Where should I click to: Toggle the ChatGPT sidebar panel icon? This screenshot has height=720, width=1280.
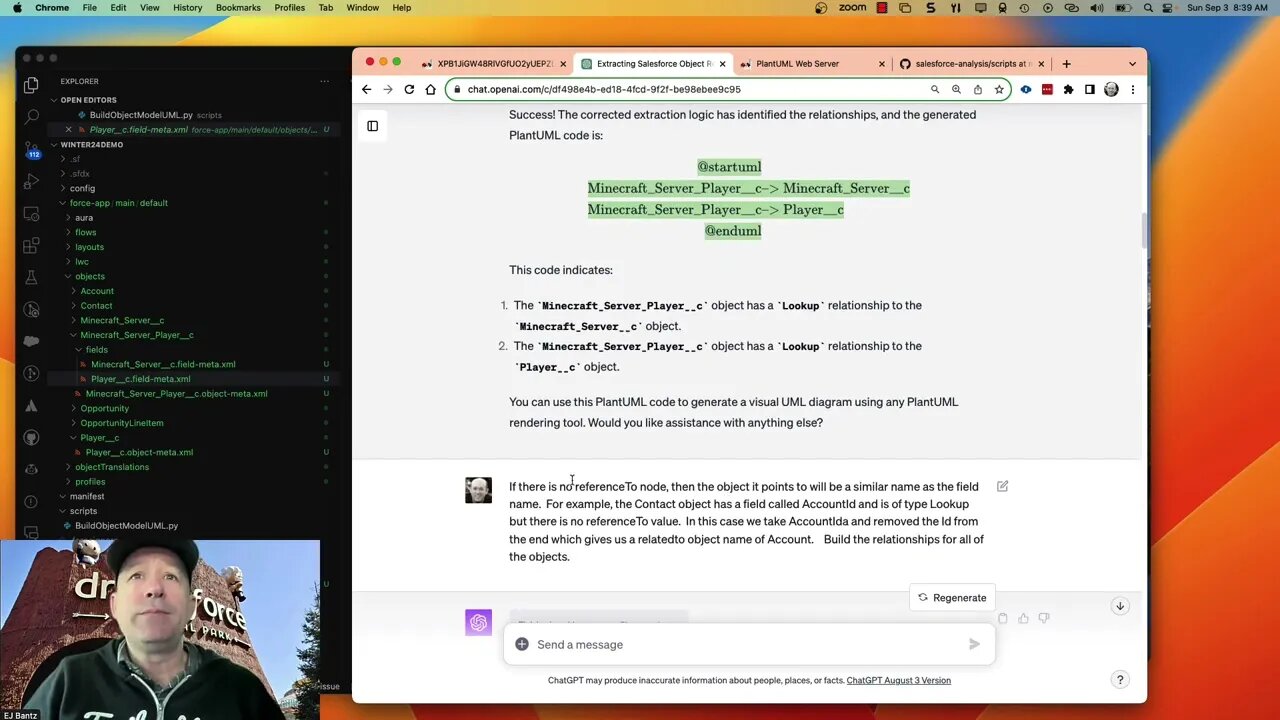(x=372, y=126)
